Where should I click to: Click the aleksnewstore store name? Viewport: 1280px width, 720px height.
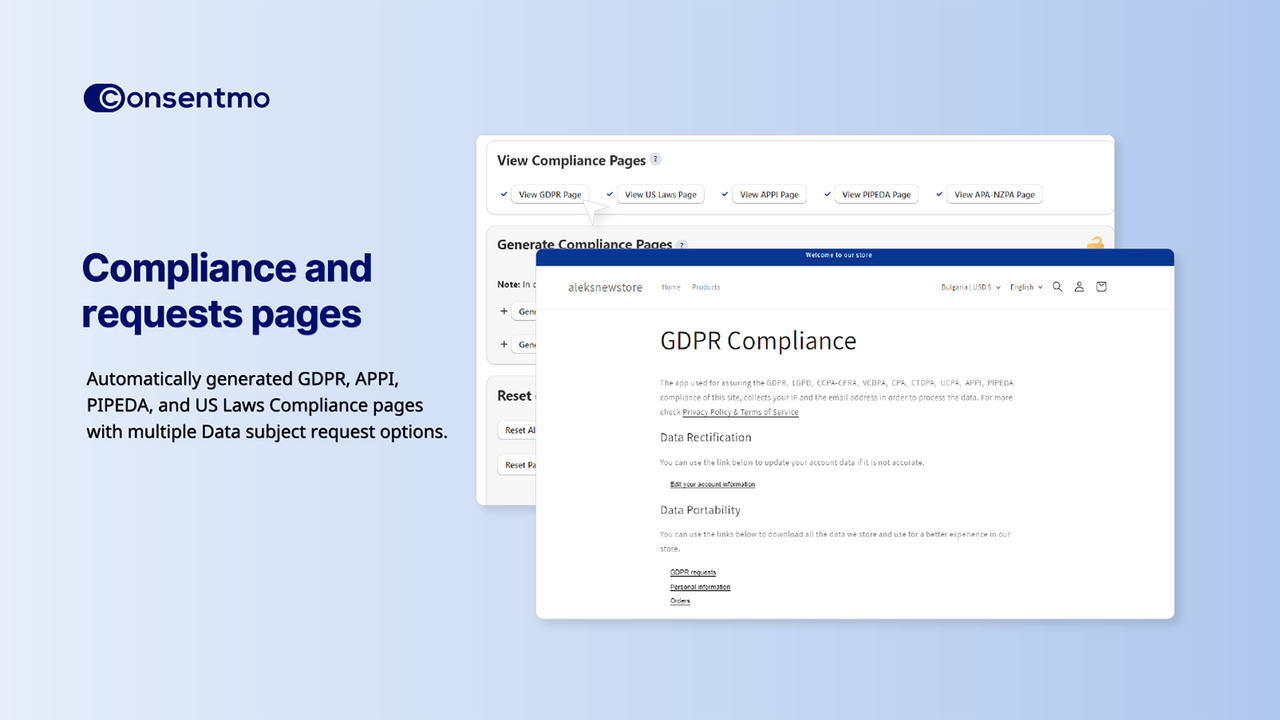pos(605,287)
